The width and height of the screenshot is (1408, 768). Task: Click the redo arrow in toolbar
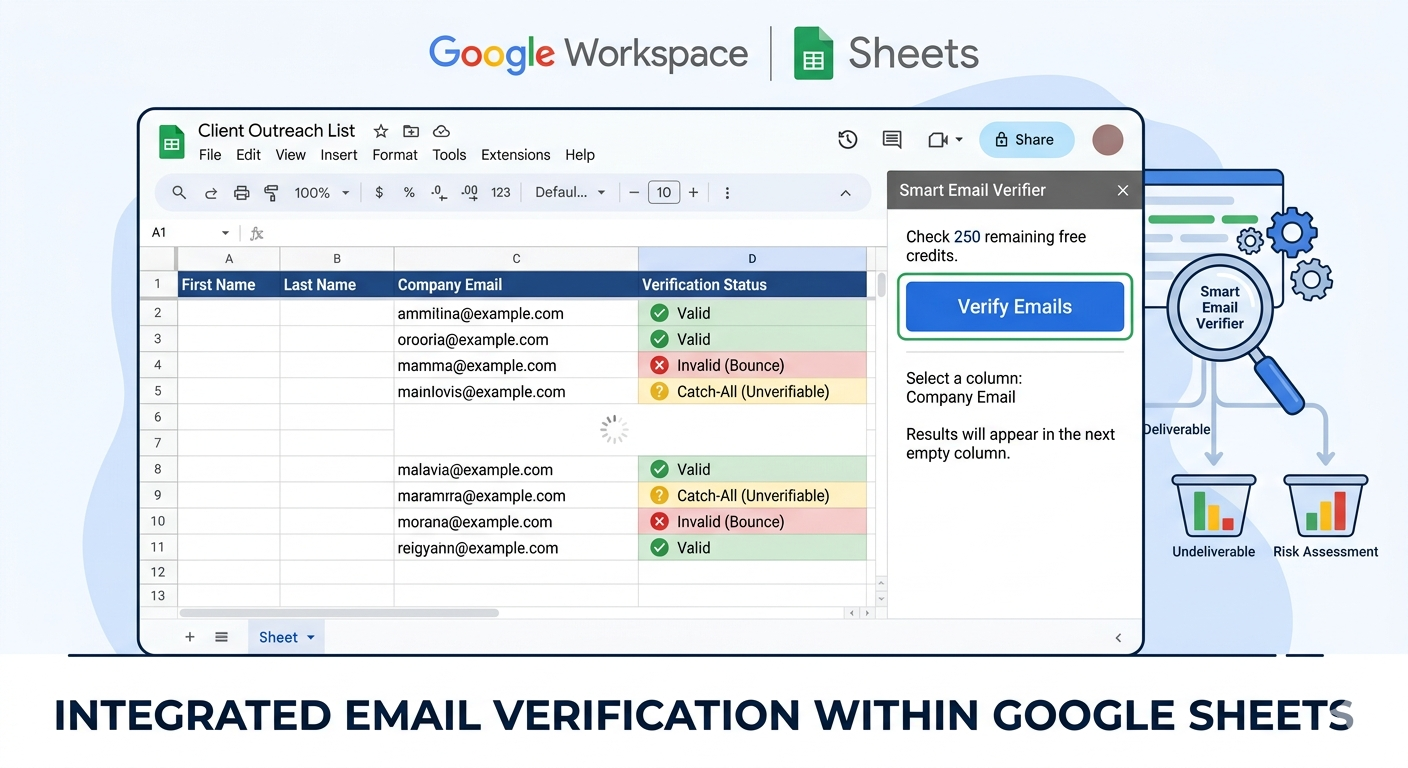coord(211,193)
